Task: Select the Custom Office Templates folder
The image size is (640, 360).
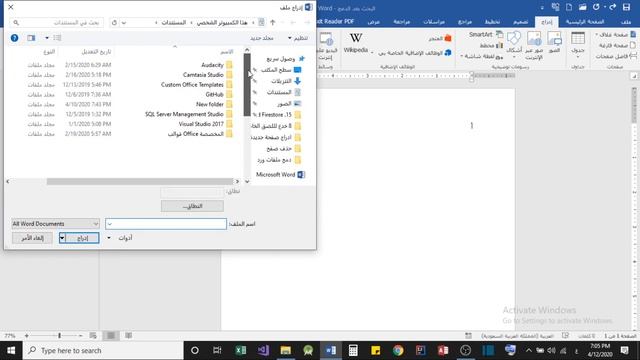Action: (196, 84)
